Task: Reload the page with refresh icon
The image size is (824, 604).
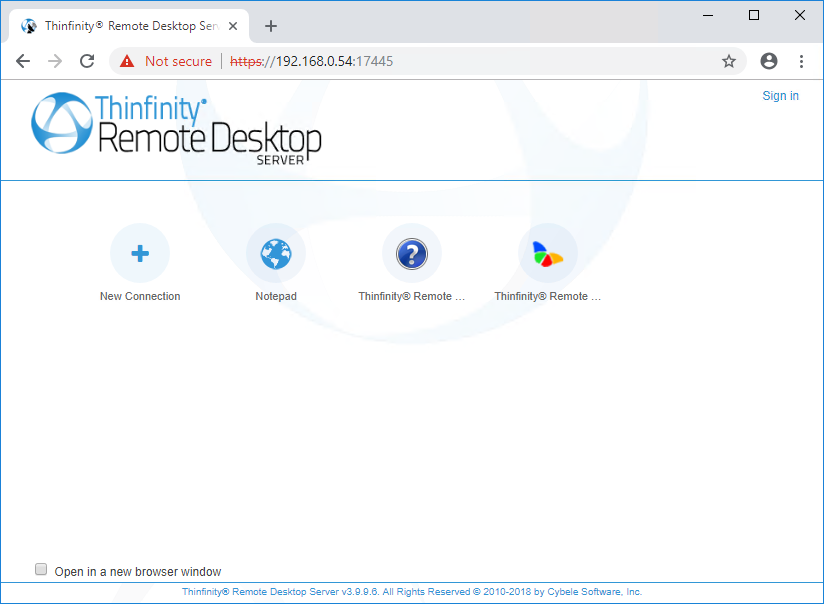Action: pos(87,61)
